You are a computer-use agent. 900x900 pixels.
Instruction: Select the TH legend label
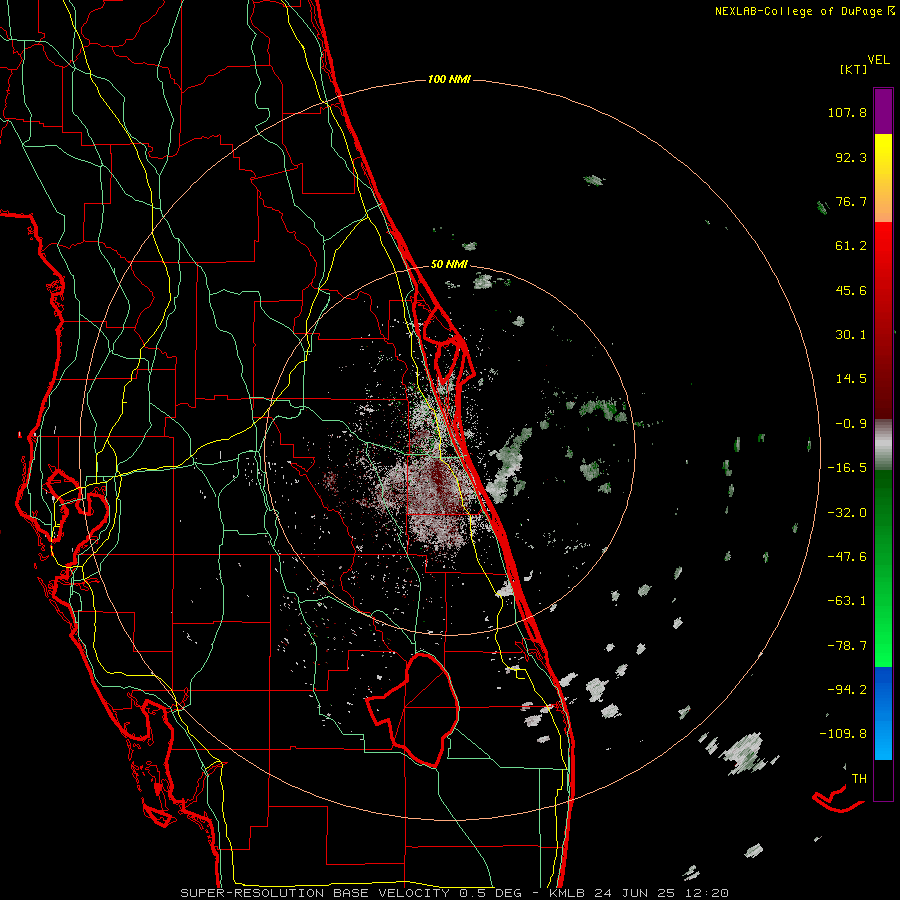(x=859, y=779)
